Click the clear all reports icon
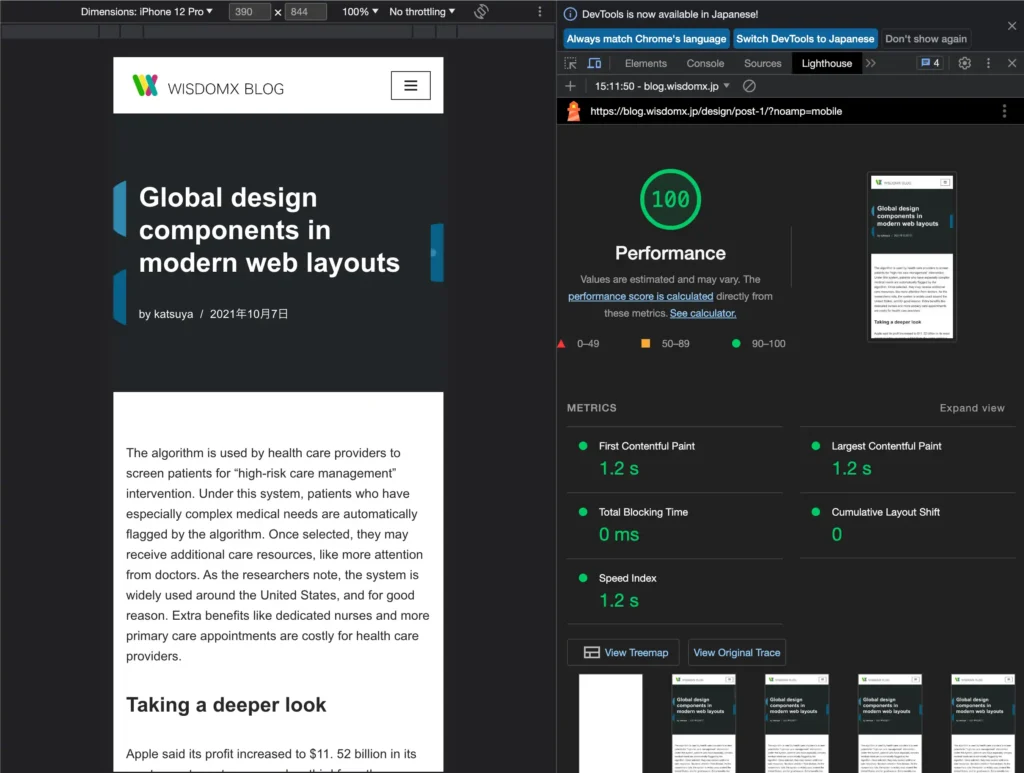 point(749,87)
